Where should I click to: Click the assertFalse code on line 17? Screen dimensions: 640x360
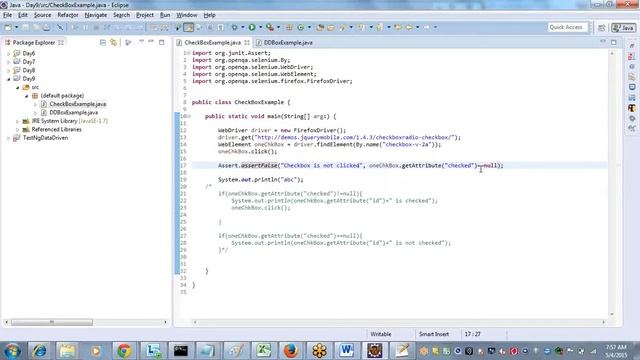point(259,165)
